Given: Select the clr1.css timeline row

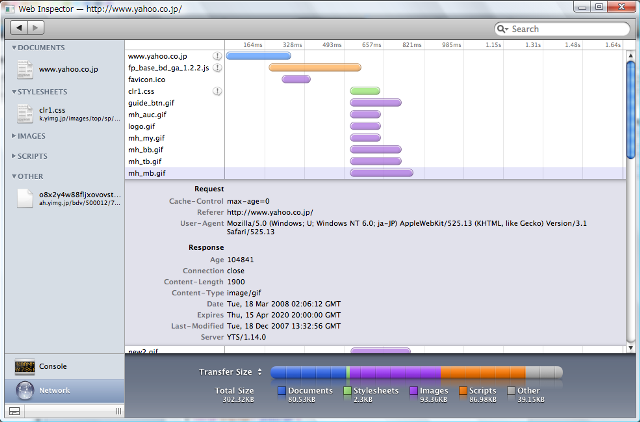Looking at the screenshot, I should pyautogui.click(x=375, y=91).
